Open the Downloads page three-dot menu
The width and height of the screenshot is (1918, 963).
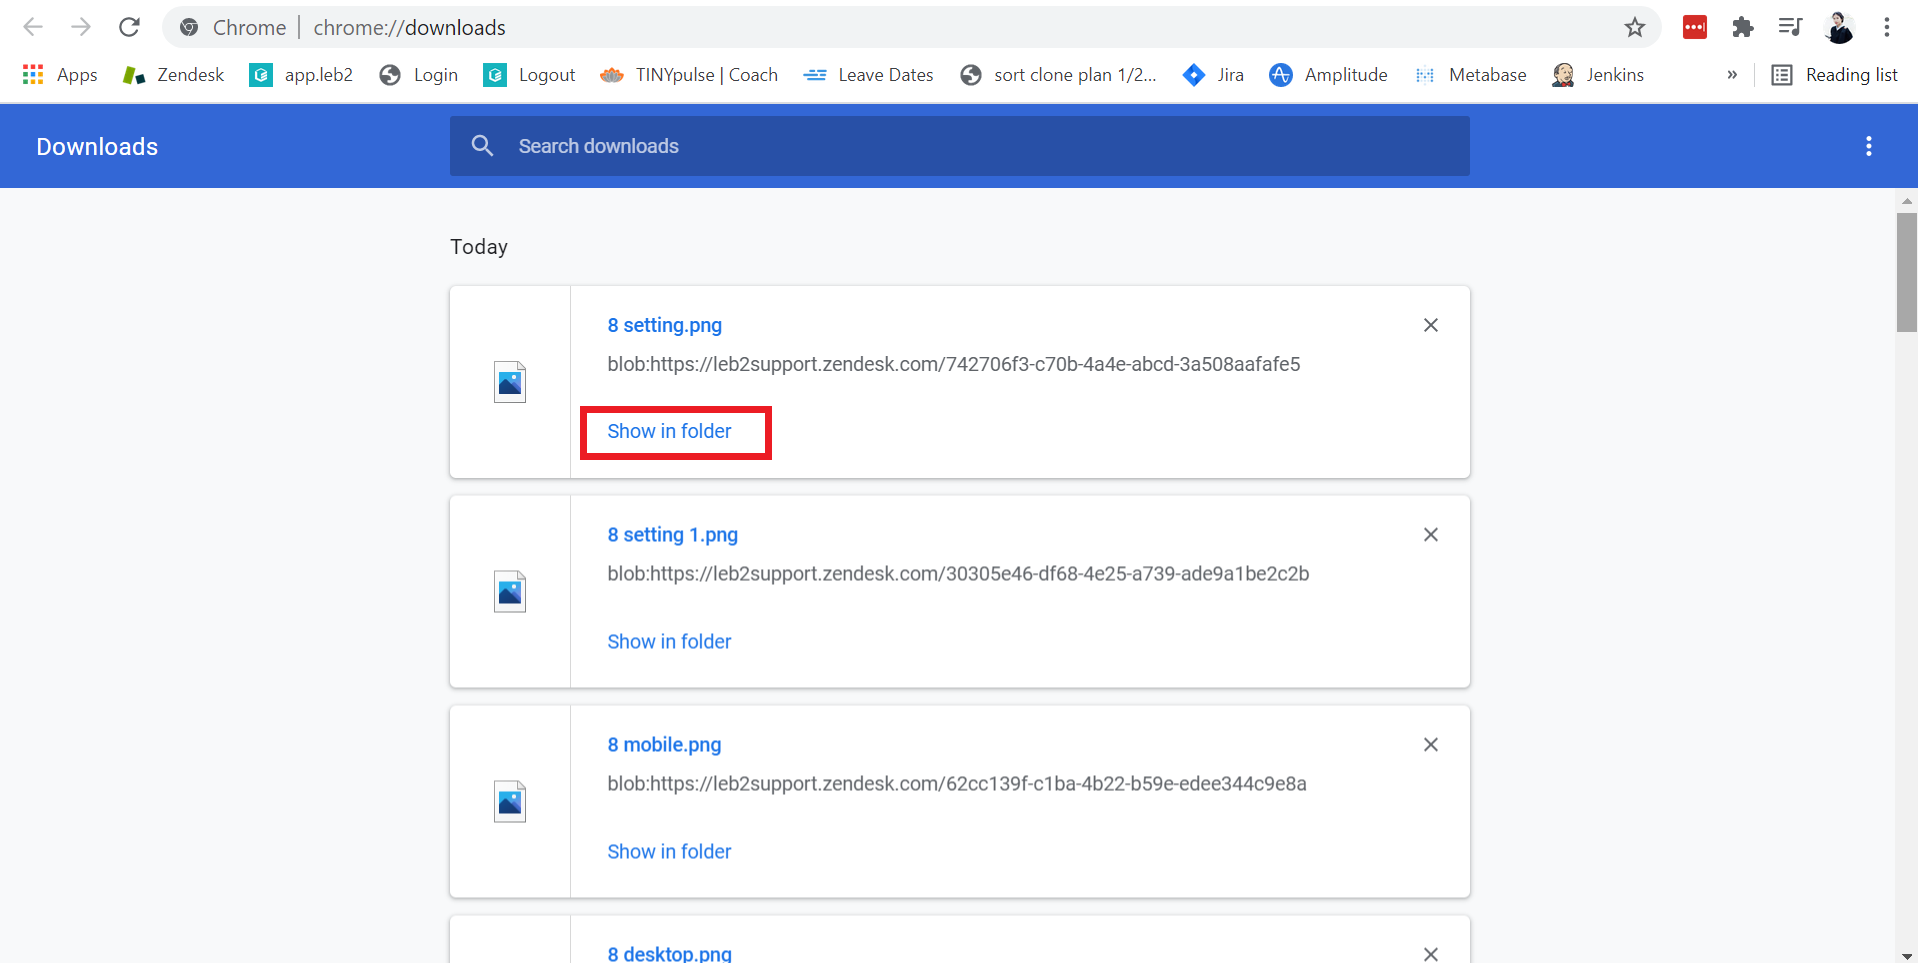(1868, 146)
